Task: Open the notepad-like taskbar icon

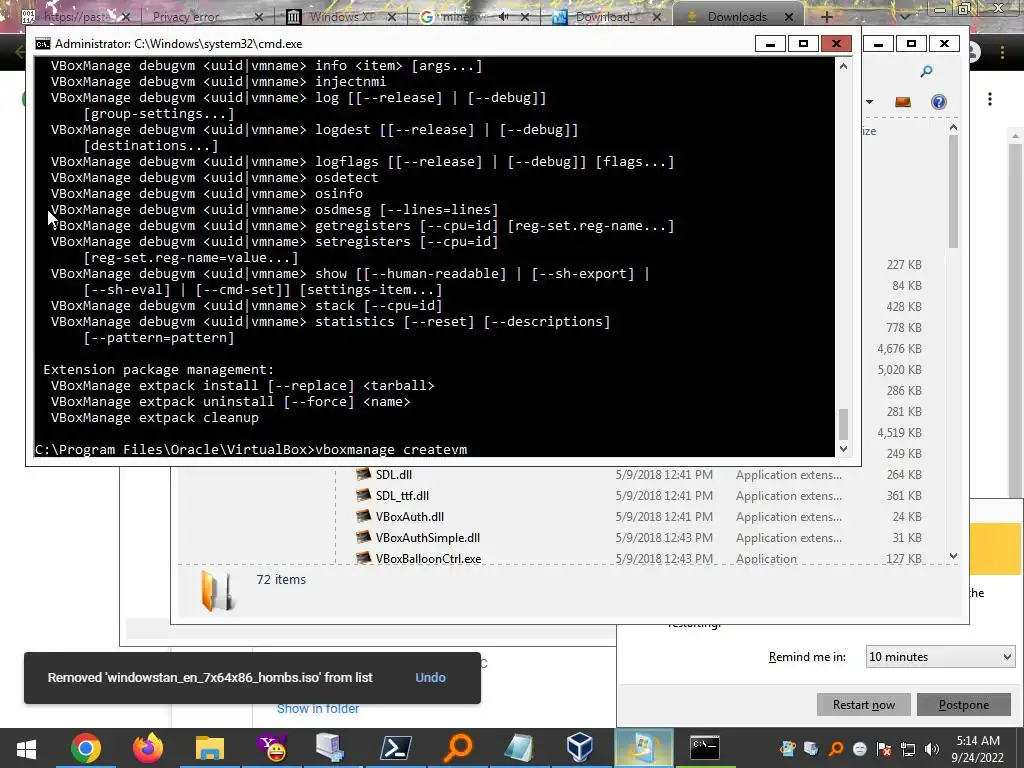Action: point(519,748)
